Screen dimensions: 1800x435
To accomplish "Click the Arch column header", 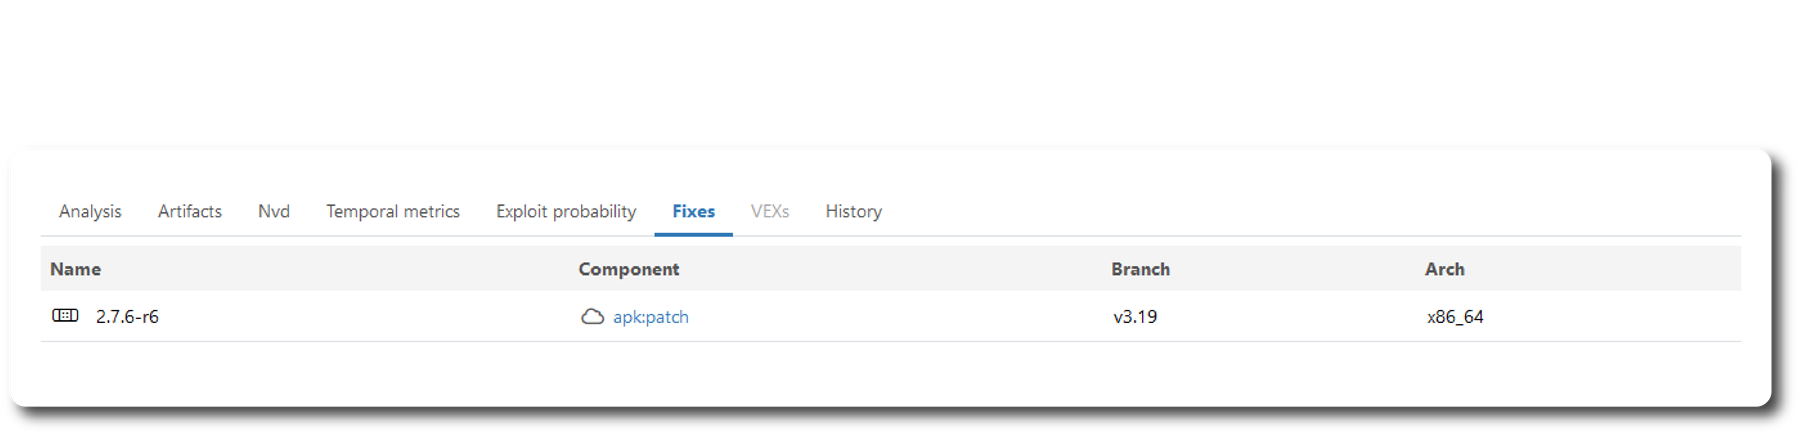I will 1444,269.
